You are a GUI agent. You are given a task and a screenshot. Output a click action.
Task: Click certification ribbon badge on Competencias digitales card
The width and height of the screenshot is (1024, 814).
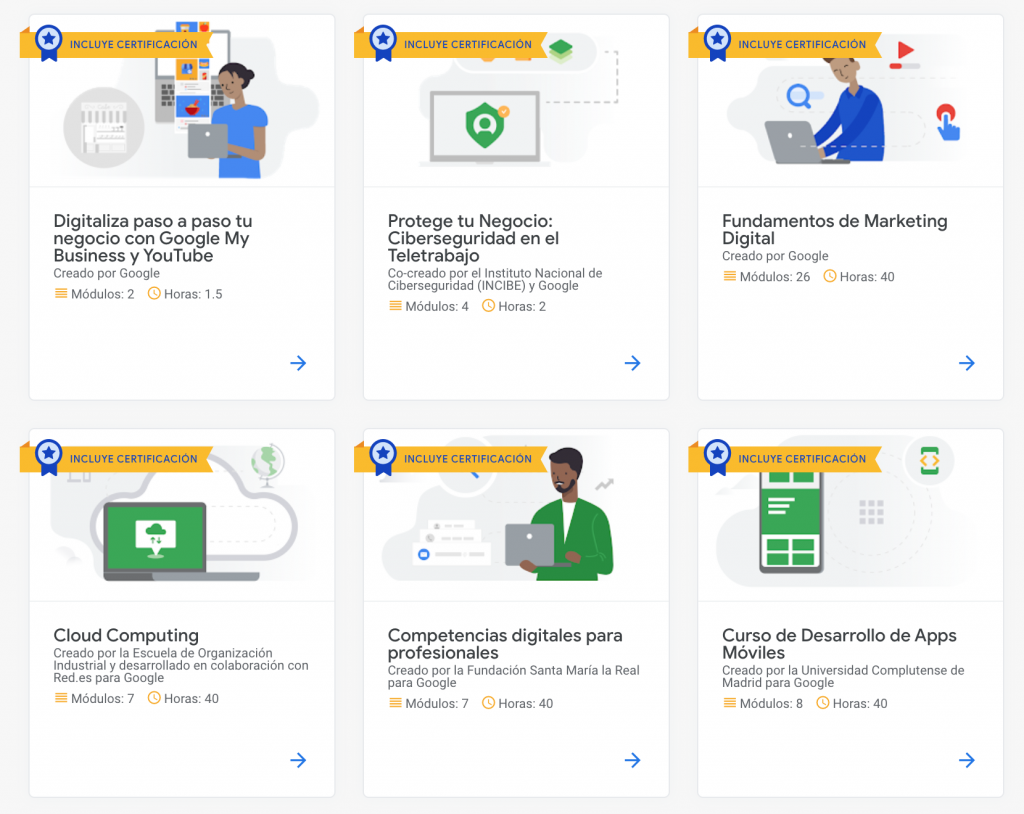click(383, 457)
